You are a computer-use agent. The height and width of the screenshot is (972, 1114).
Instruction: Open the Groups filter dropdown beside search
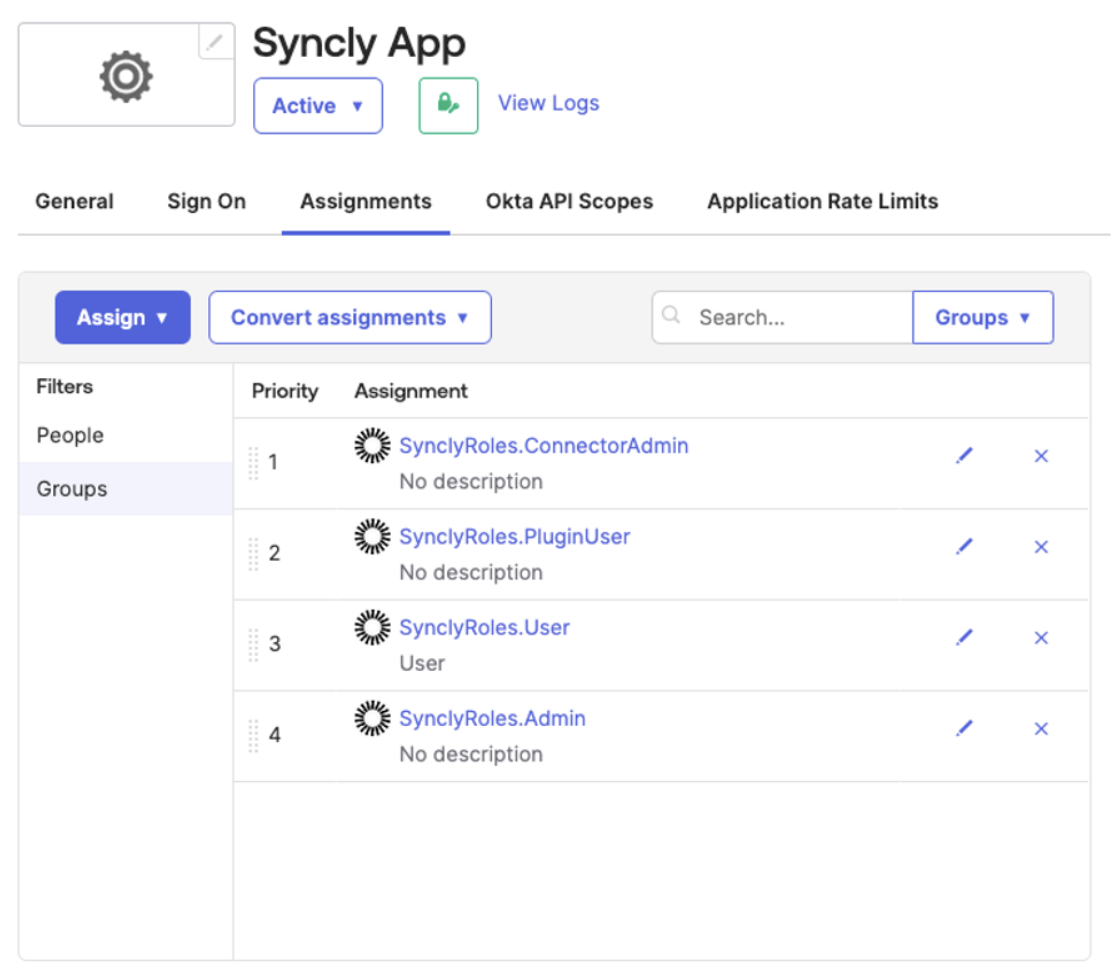pyautogui.click(x=983, y=317)
